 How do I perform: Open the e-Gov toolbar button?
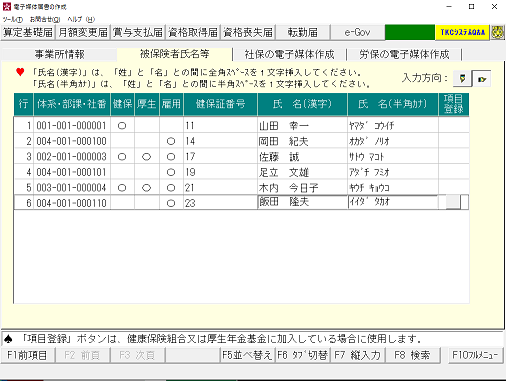coord(357,32)
